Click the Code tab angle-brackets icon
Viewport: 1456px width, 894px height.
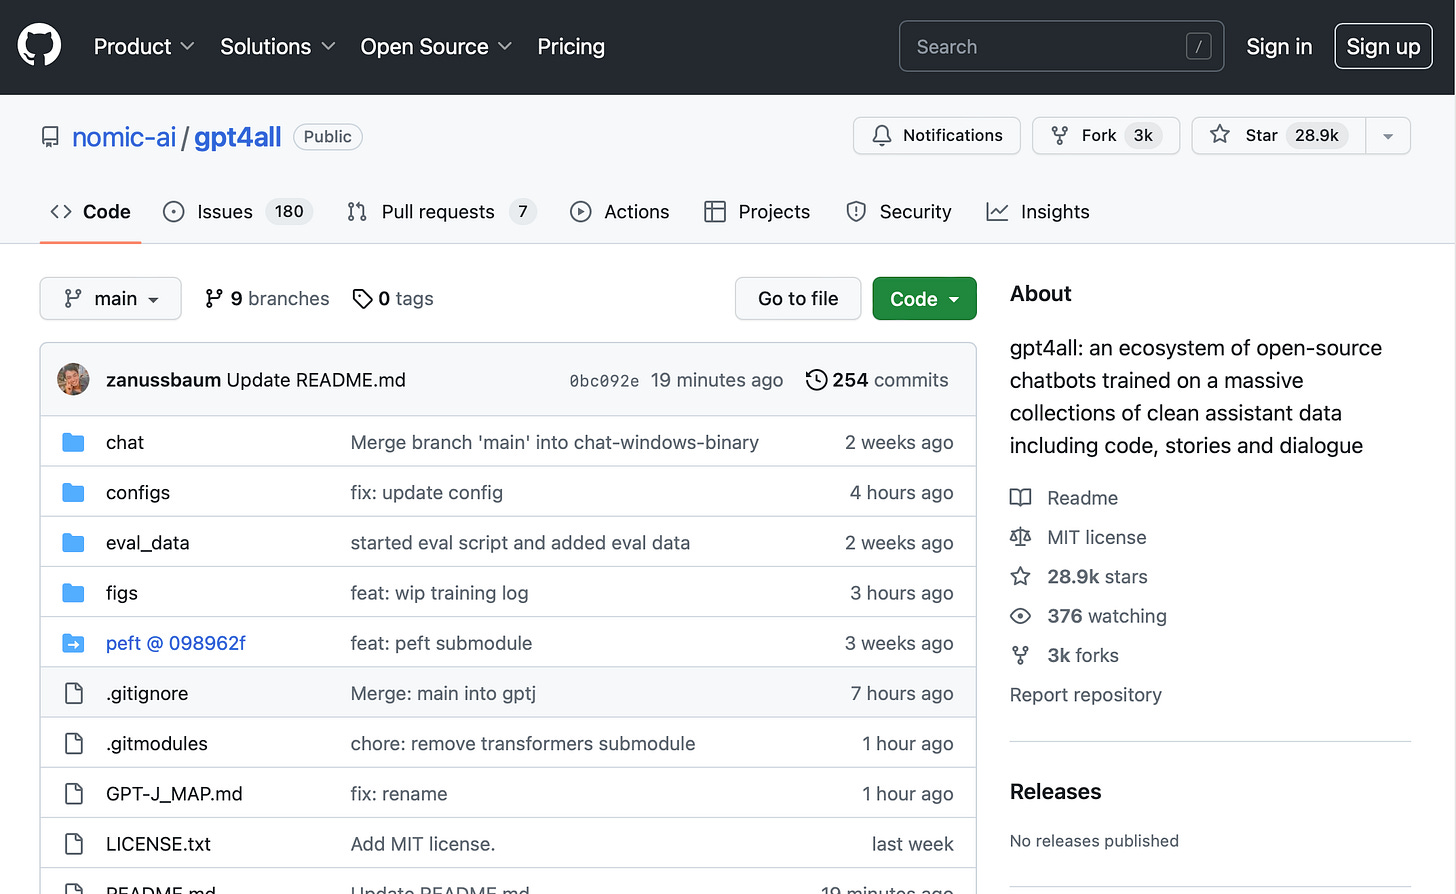click(x=61, y=212)
